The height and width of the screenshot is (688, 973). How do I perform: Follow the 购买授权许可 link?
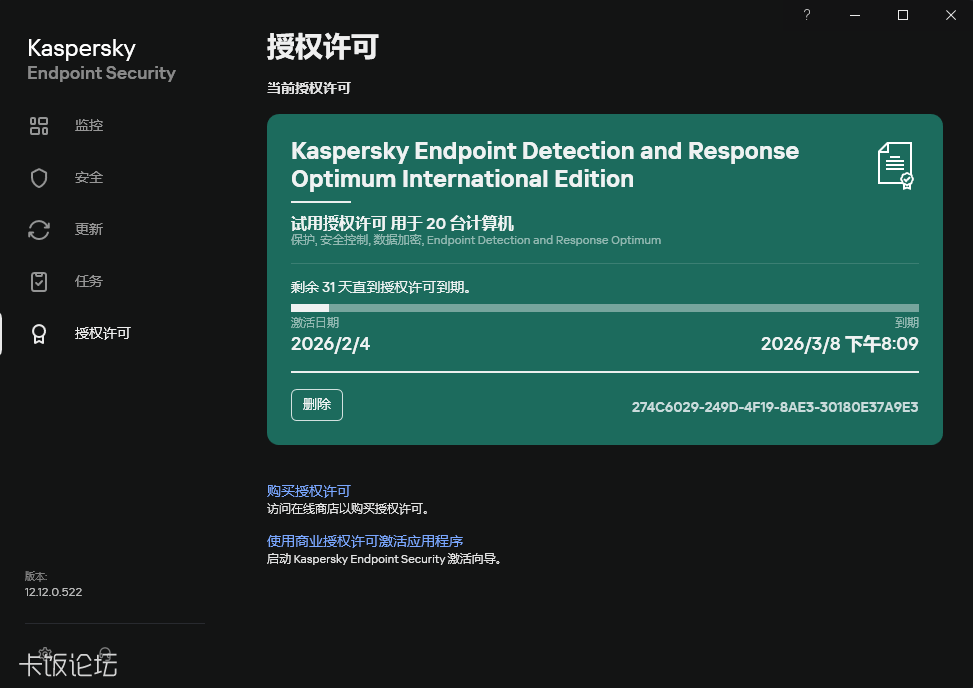[x=308, y=491]
